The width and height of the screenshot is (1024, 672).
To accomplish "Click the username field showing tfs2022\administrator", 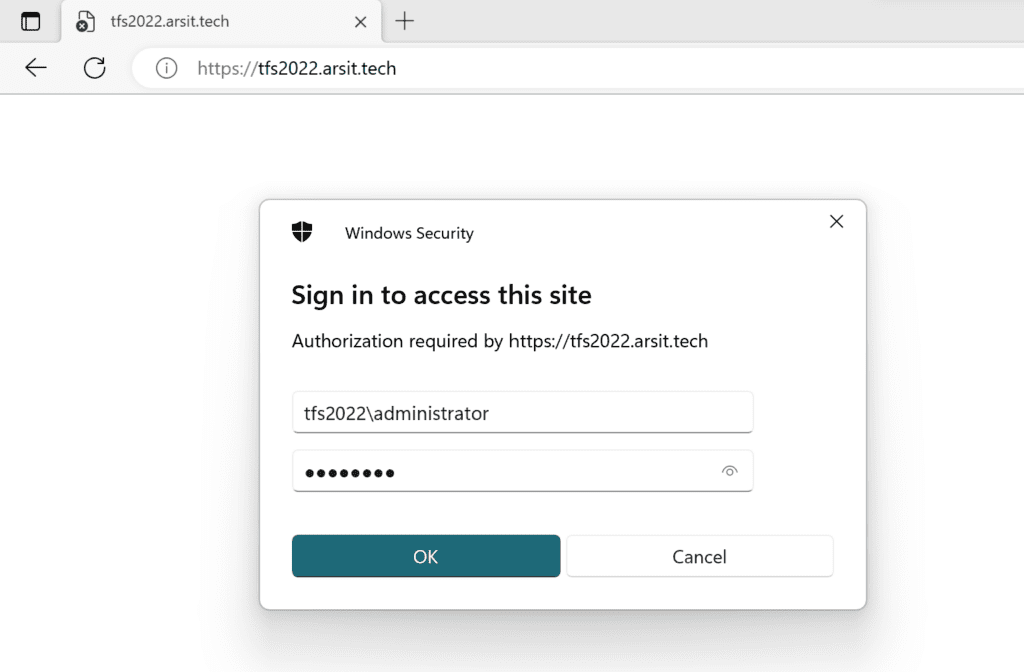I will tap(522, 411).
